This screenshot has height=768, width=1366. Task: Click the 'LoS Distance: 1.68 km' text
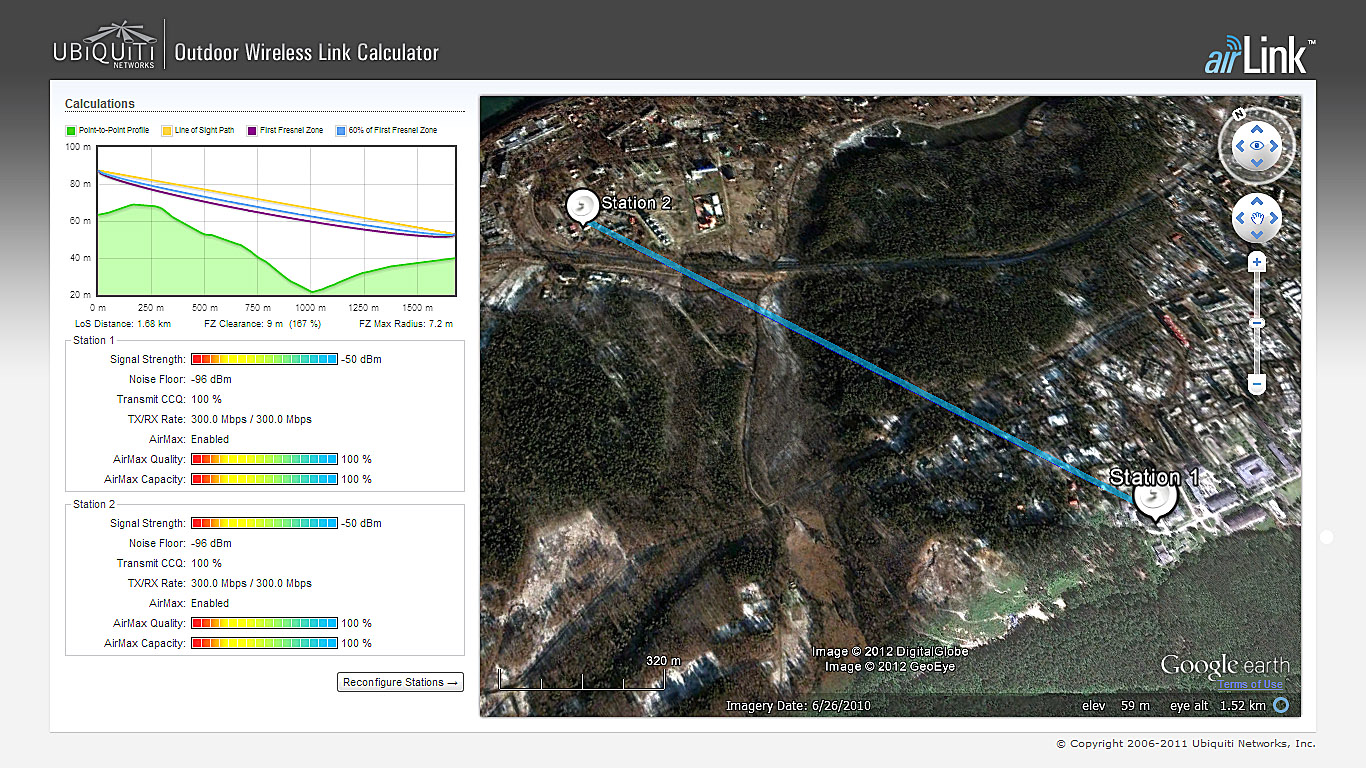(122, 324)
